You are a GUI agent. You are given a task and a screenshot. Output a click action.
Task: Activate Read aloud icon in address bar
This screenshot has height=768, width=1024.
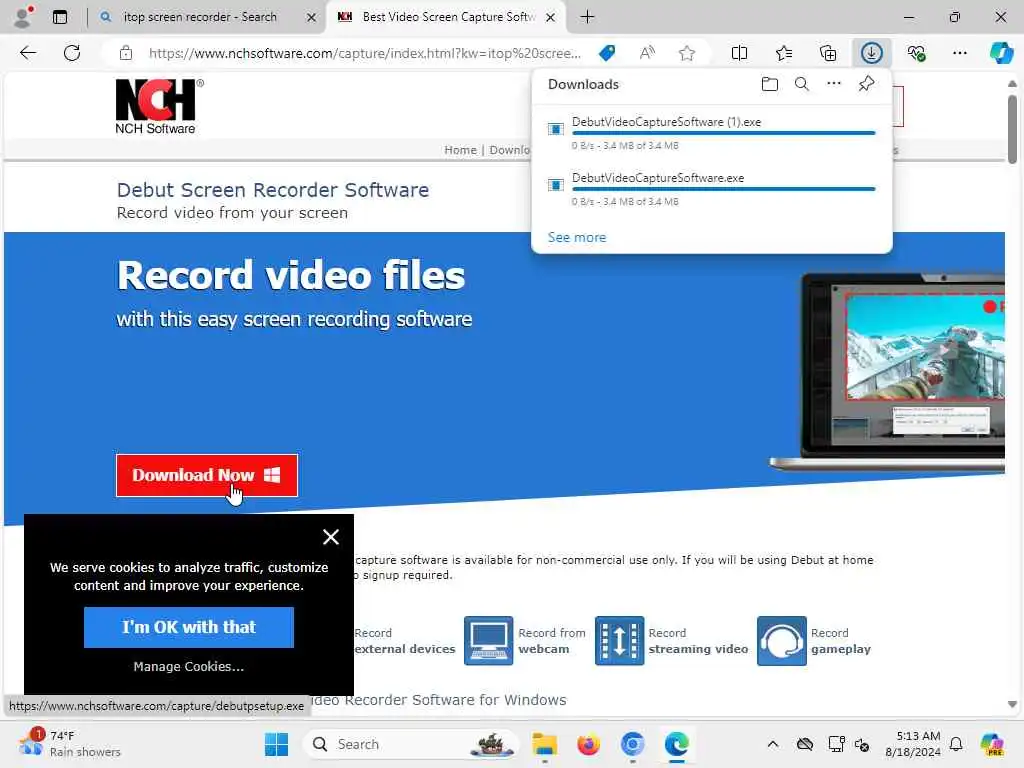click(x=647, y=53)
